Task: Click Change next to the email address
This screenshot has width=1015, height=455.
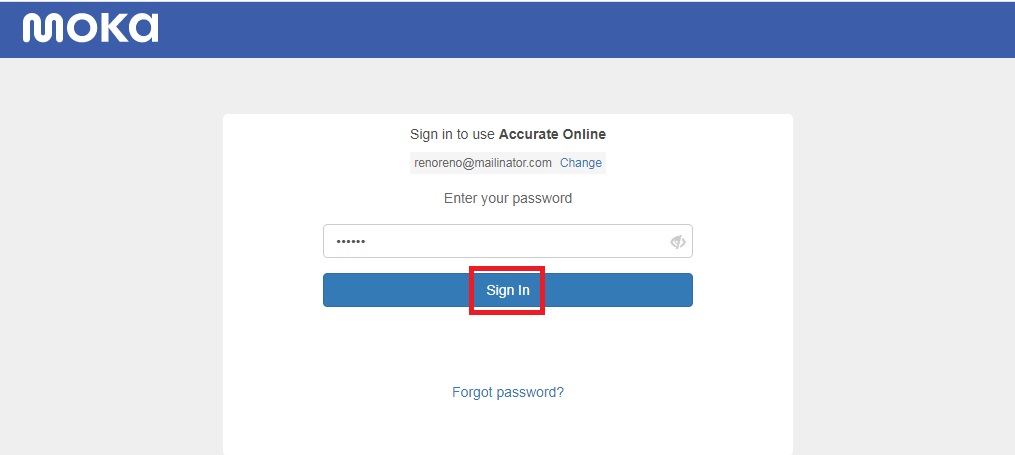Action: (x=581, y=162)
